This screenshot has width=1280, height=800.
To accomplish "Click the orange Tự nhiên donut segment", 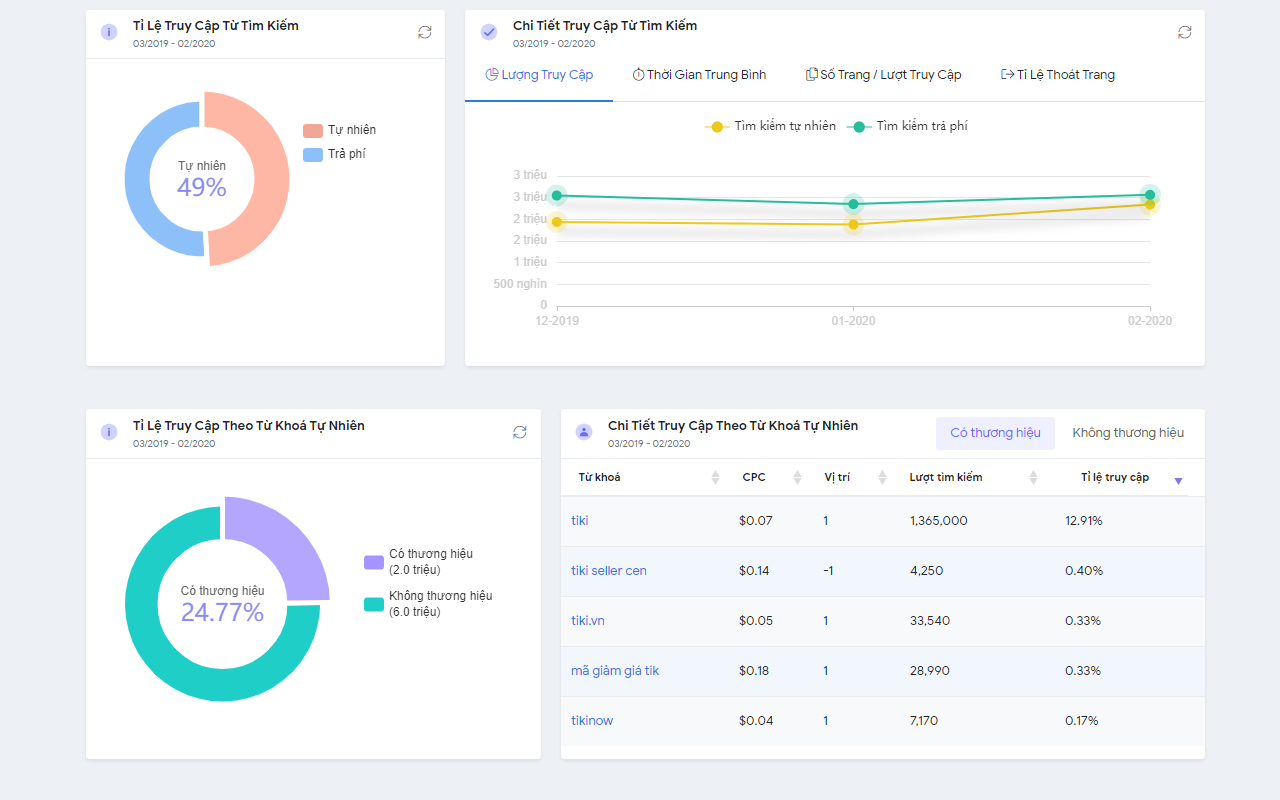I will (x=271, y=180).
